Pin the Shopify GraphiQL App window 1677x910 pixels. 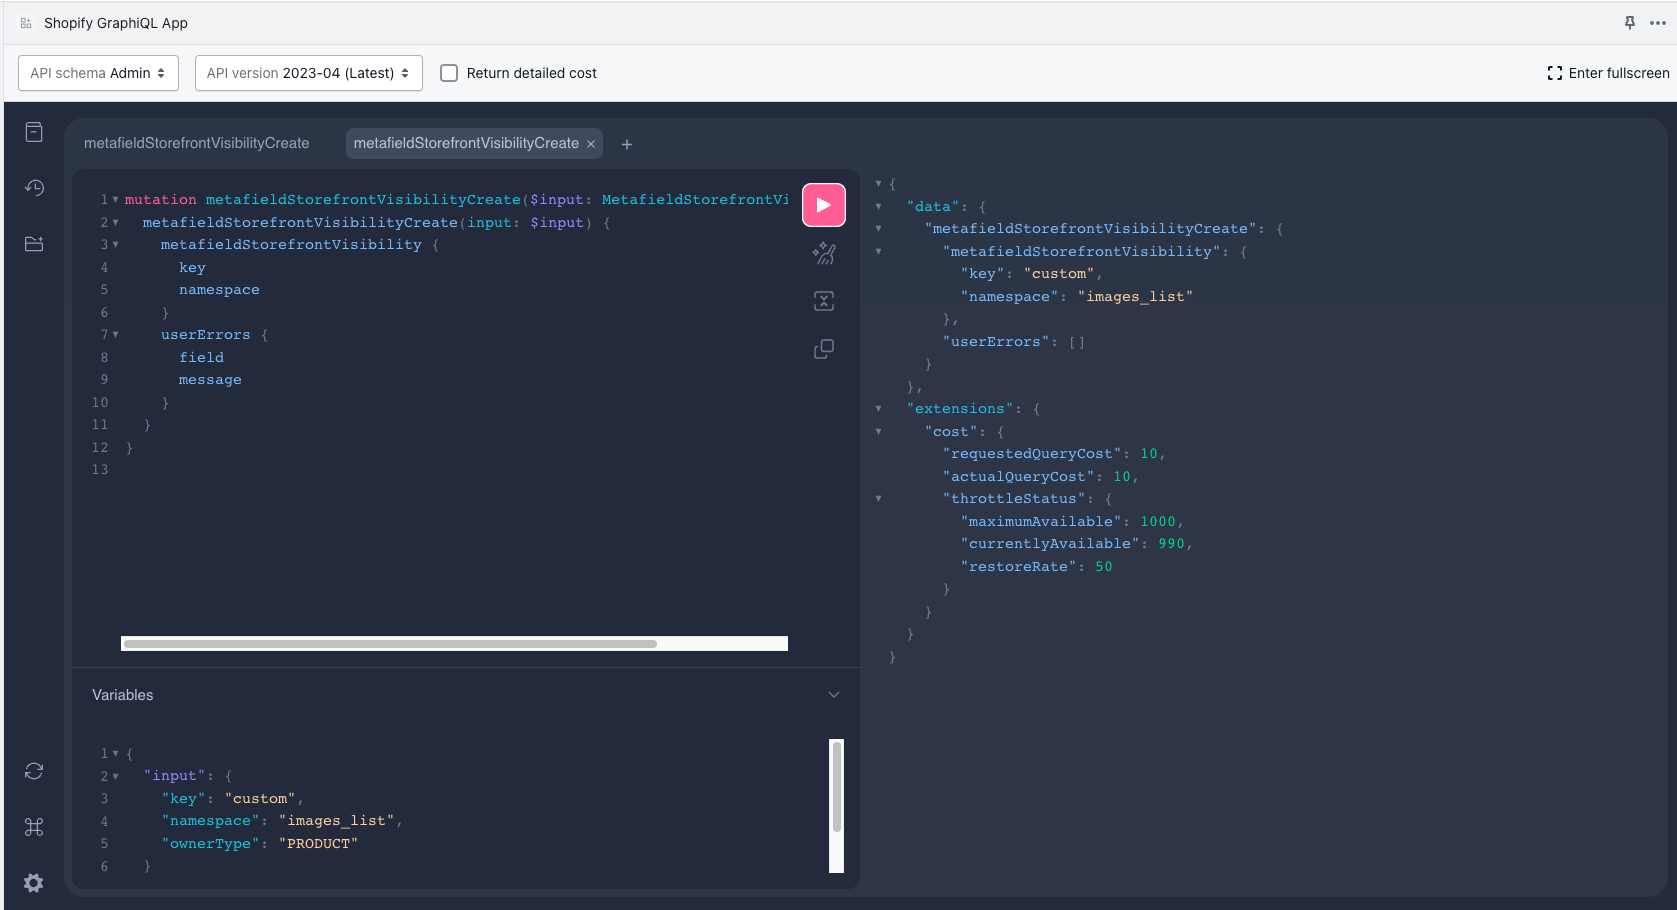click(x=1629, y=22)
